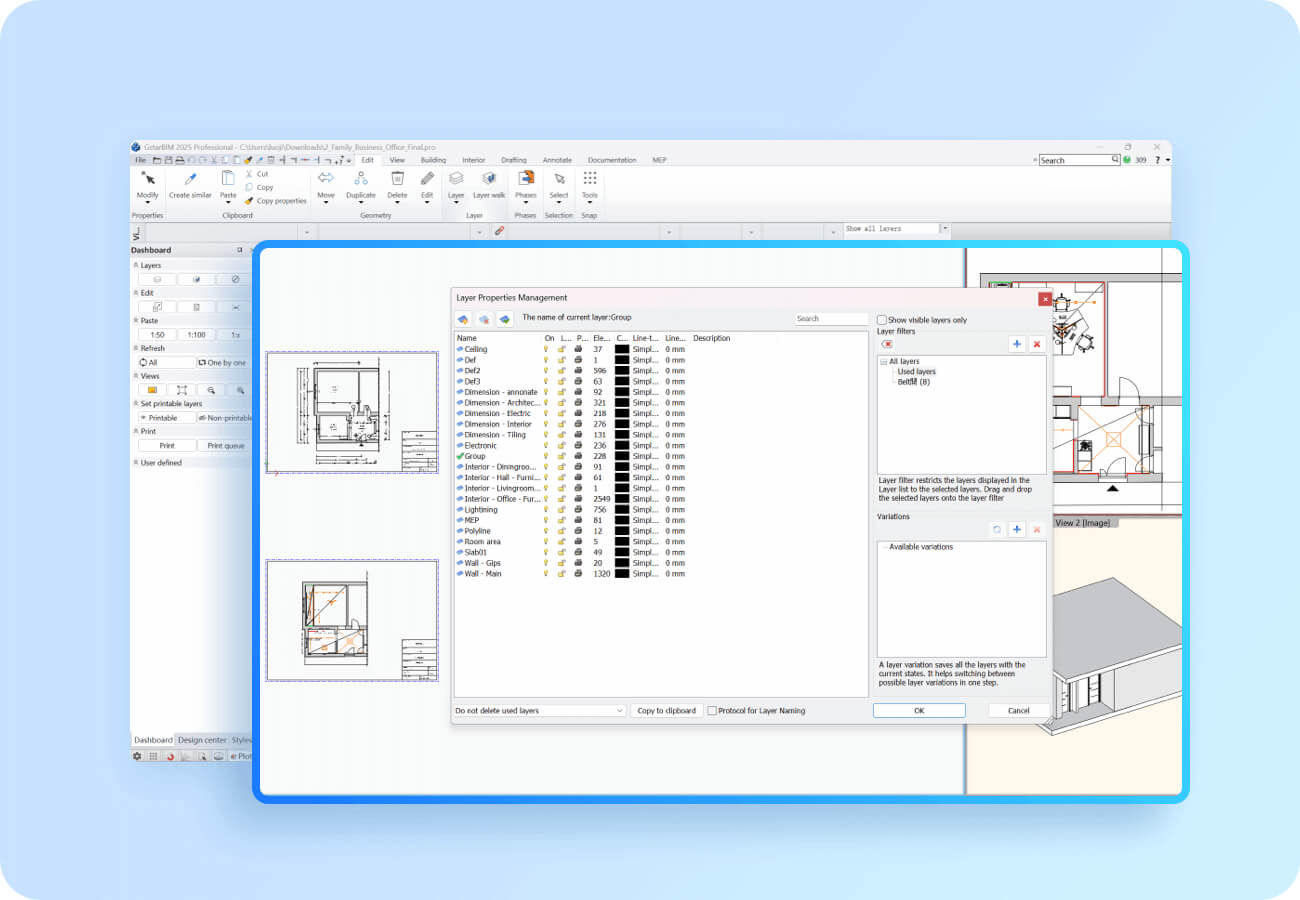Toggle lock icon on Wall - Main layer
Image resolution: width=1300 pixels, height=900 pixels.
(562, 574)
